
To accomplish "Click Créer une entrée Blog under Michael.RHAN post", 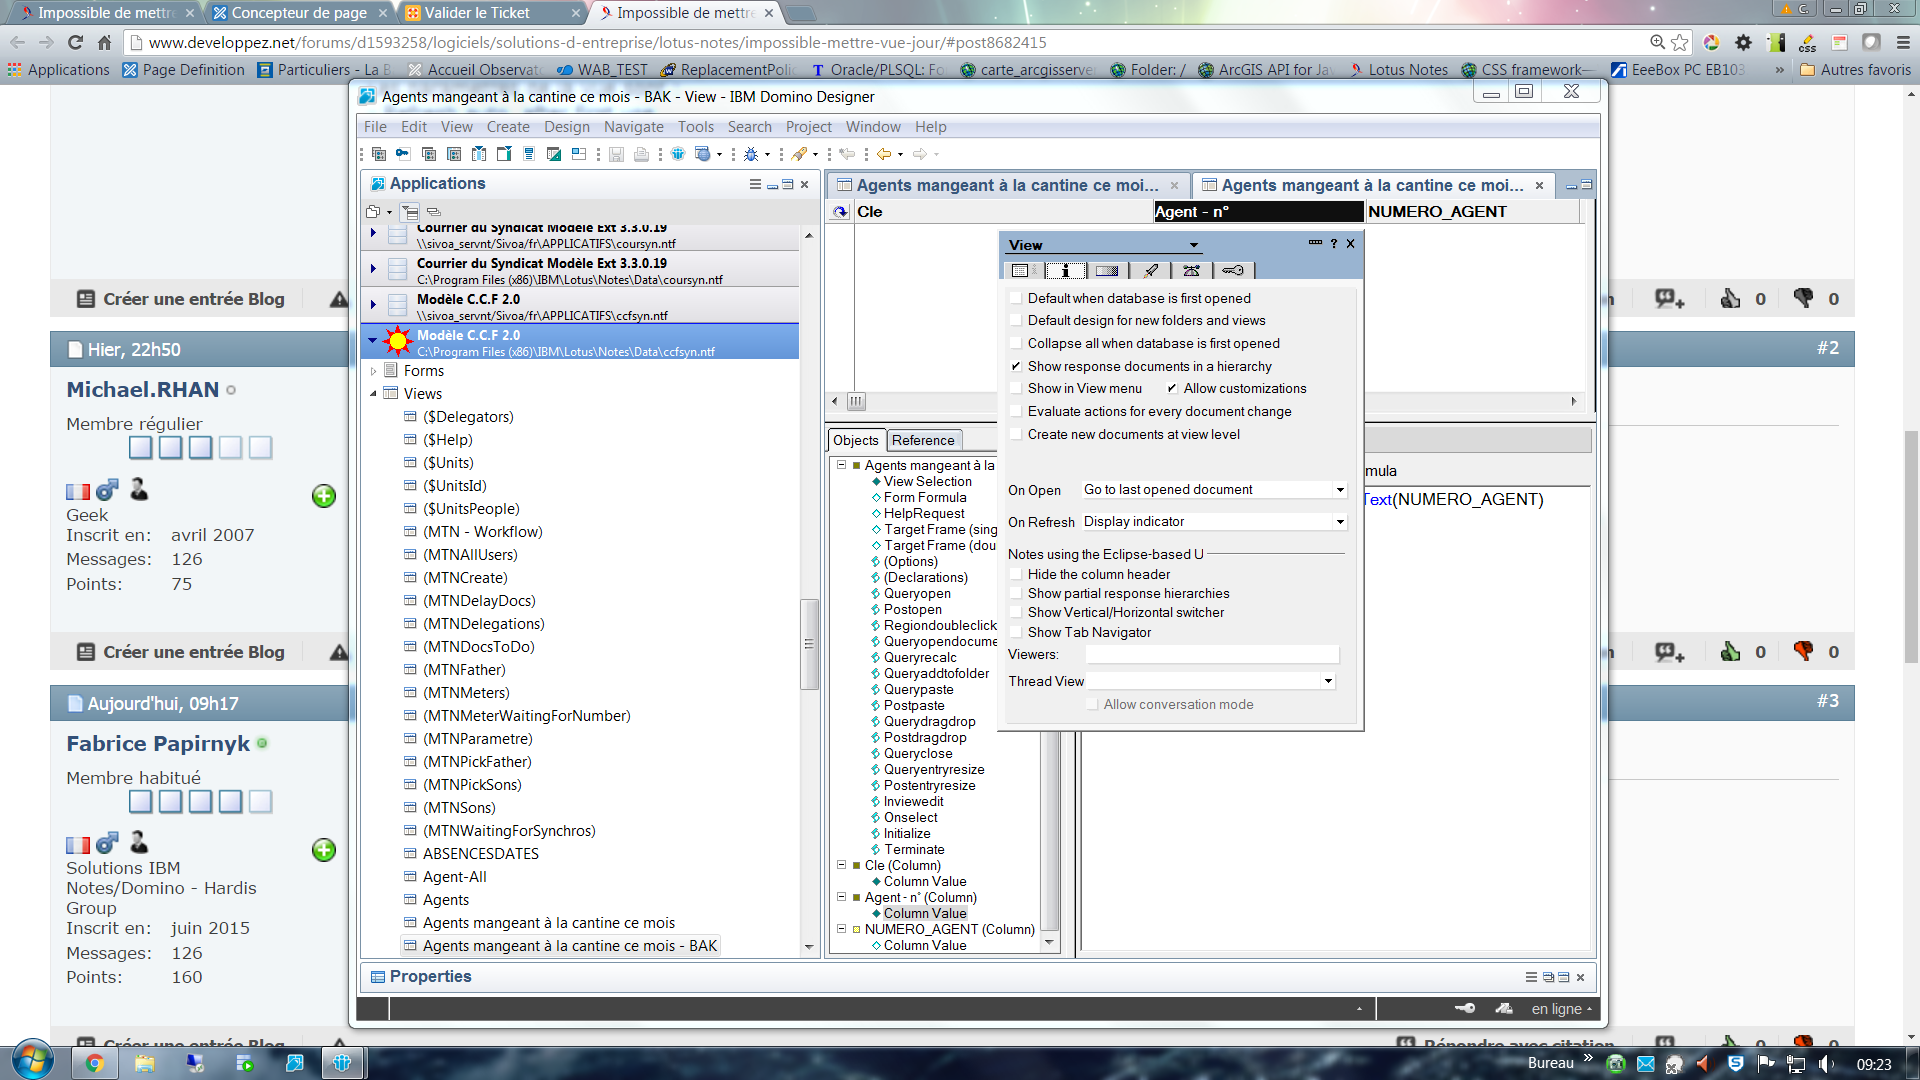I will coord(194,652).
